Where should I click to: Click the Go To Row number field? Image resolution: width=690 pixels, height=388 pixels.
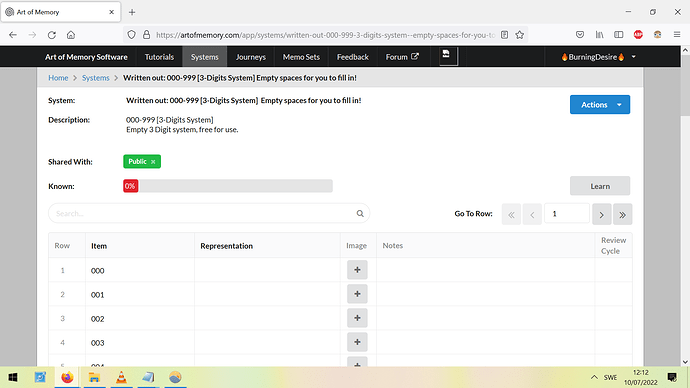point(567,214)
